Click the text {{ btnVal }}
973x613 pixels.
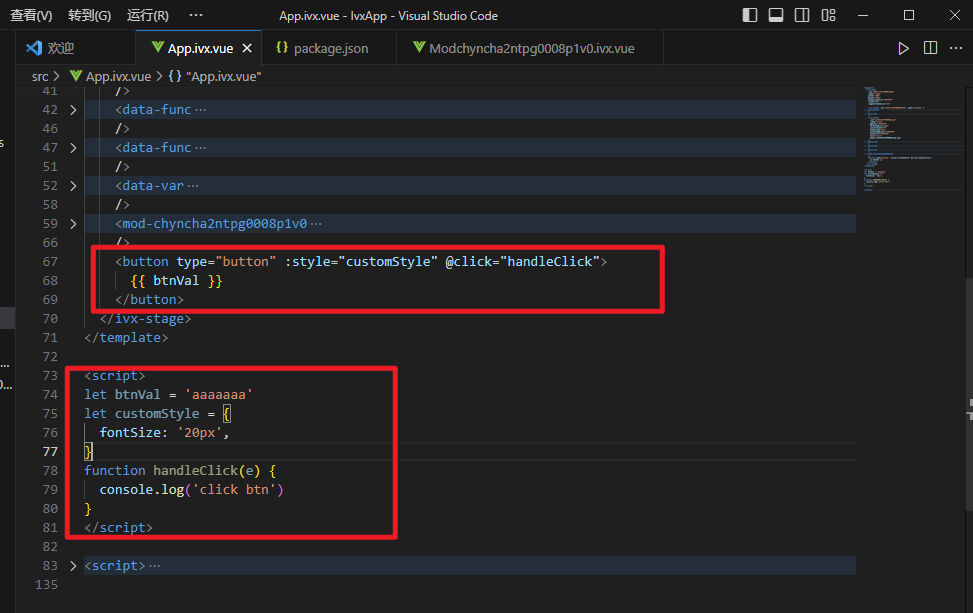click(176, 280)
